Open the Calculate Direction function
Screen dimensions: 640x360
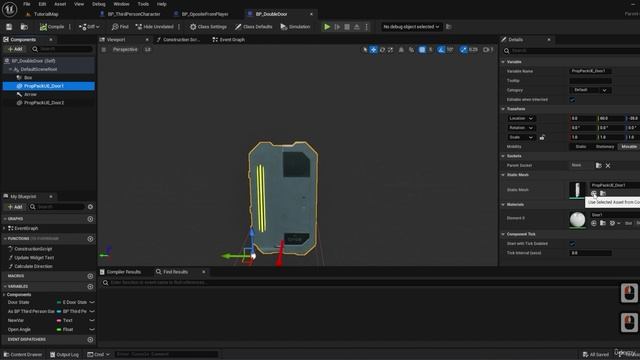click(x=33, y=267)
